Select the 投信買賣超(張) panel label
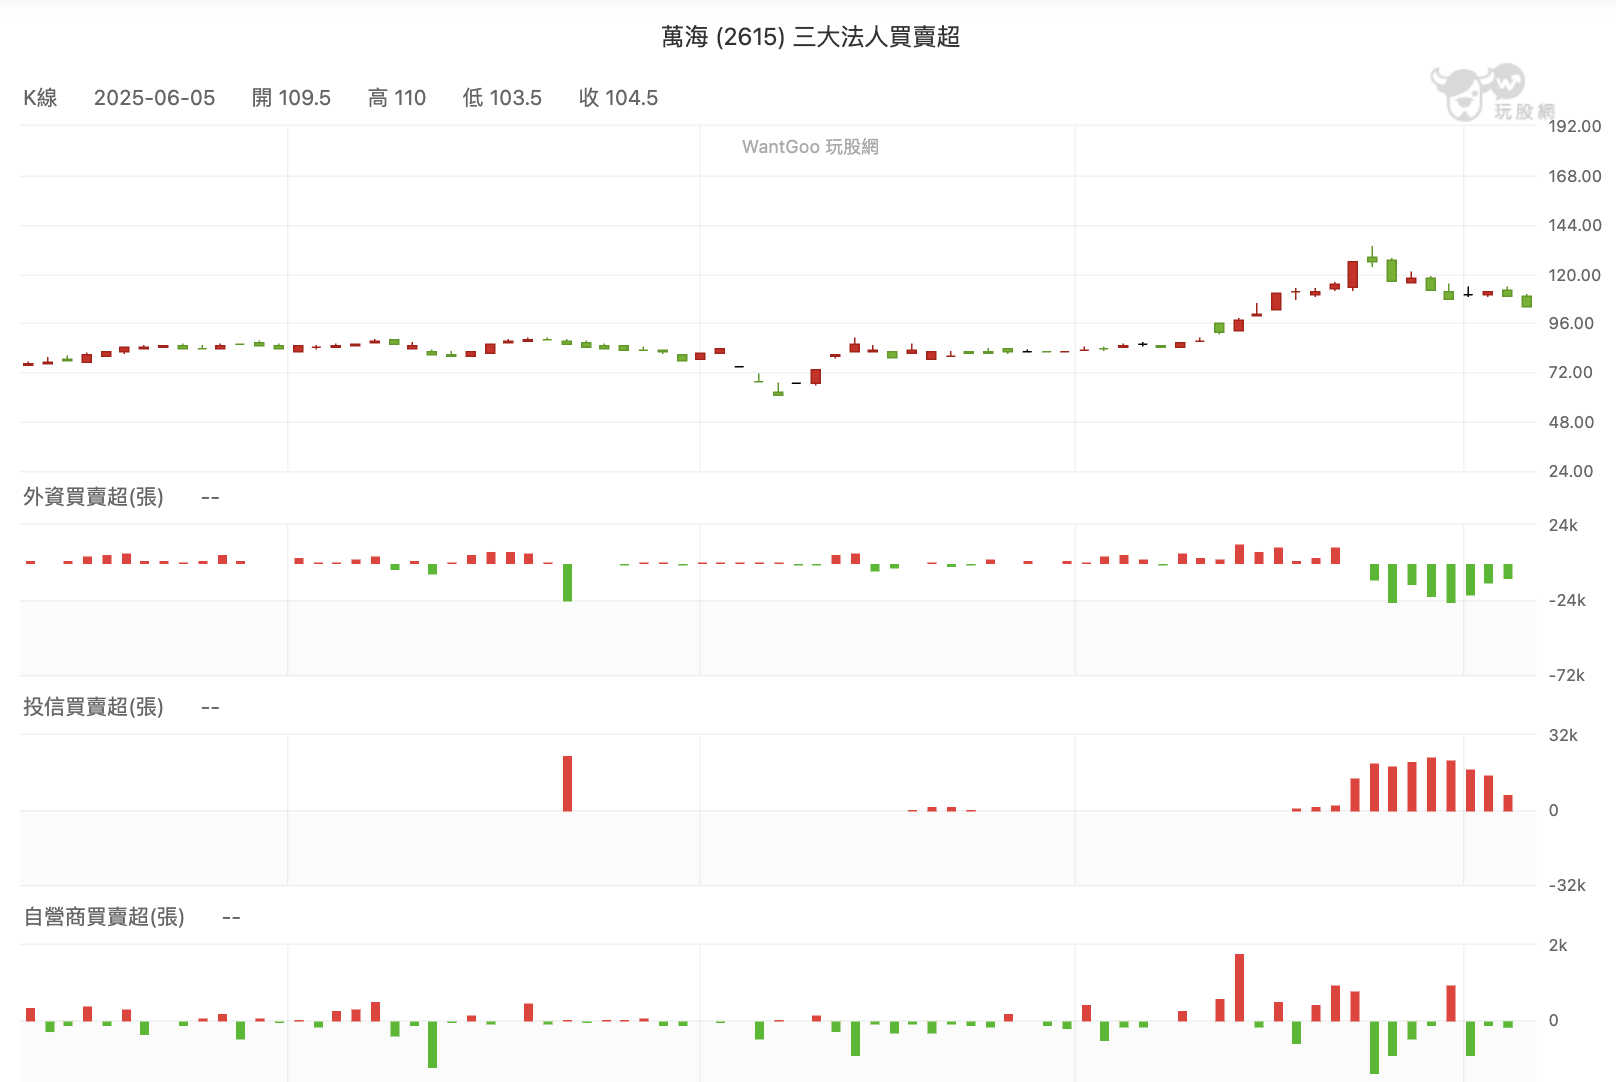Image resolution: width=1616 pixels, height=1082 pixels. tap(93, 707)
